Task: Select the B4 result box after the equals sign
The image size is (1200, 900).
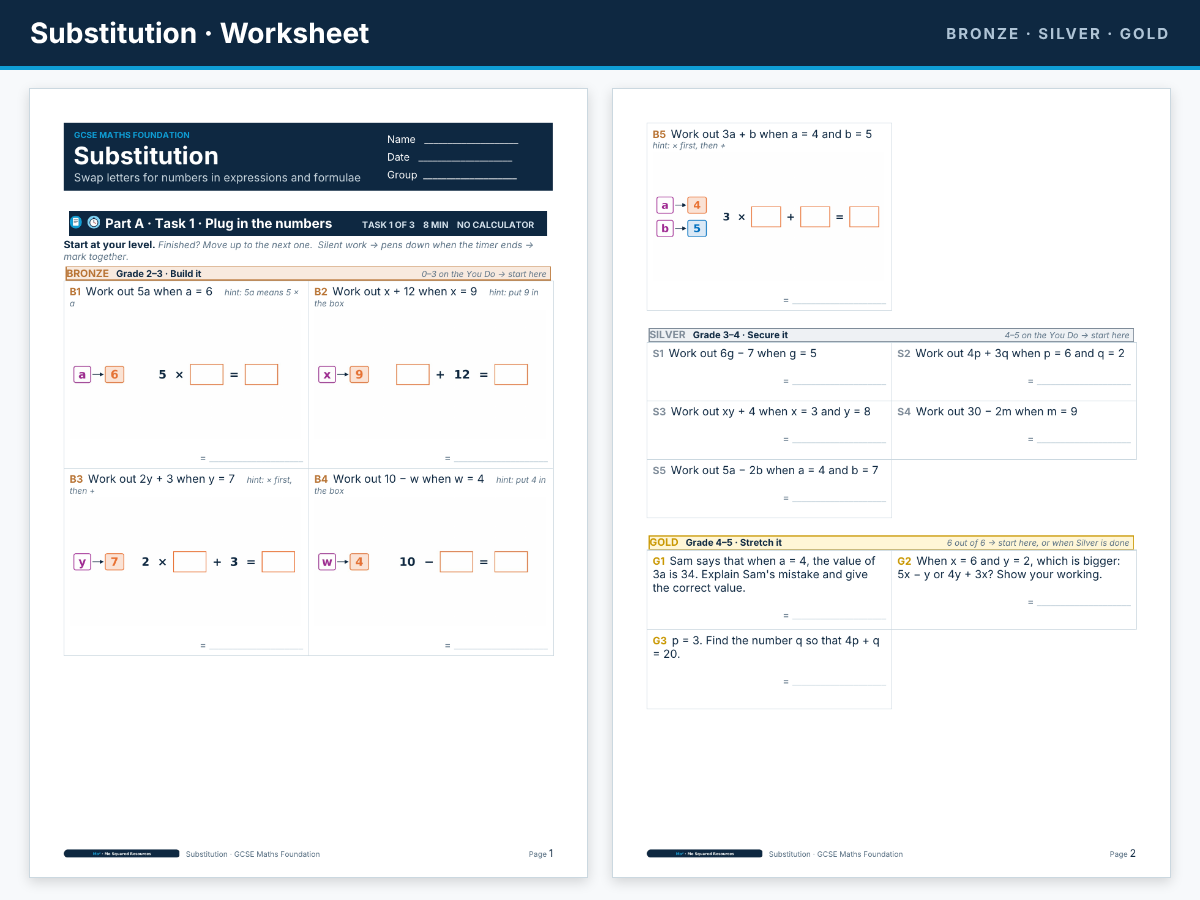Action: pos(511,561)
